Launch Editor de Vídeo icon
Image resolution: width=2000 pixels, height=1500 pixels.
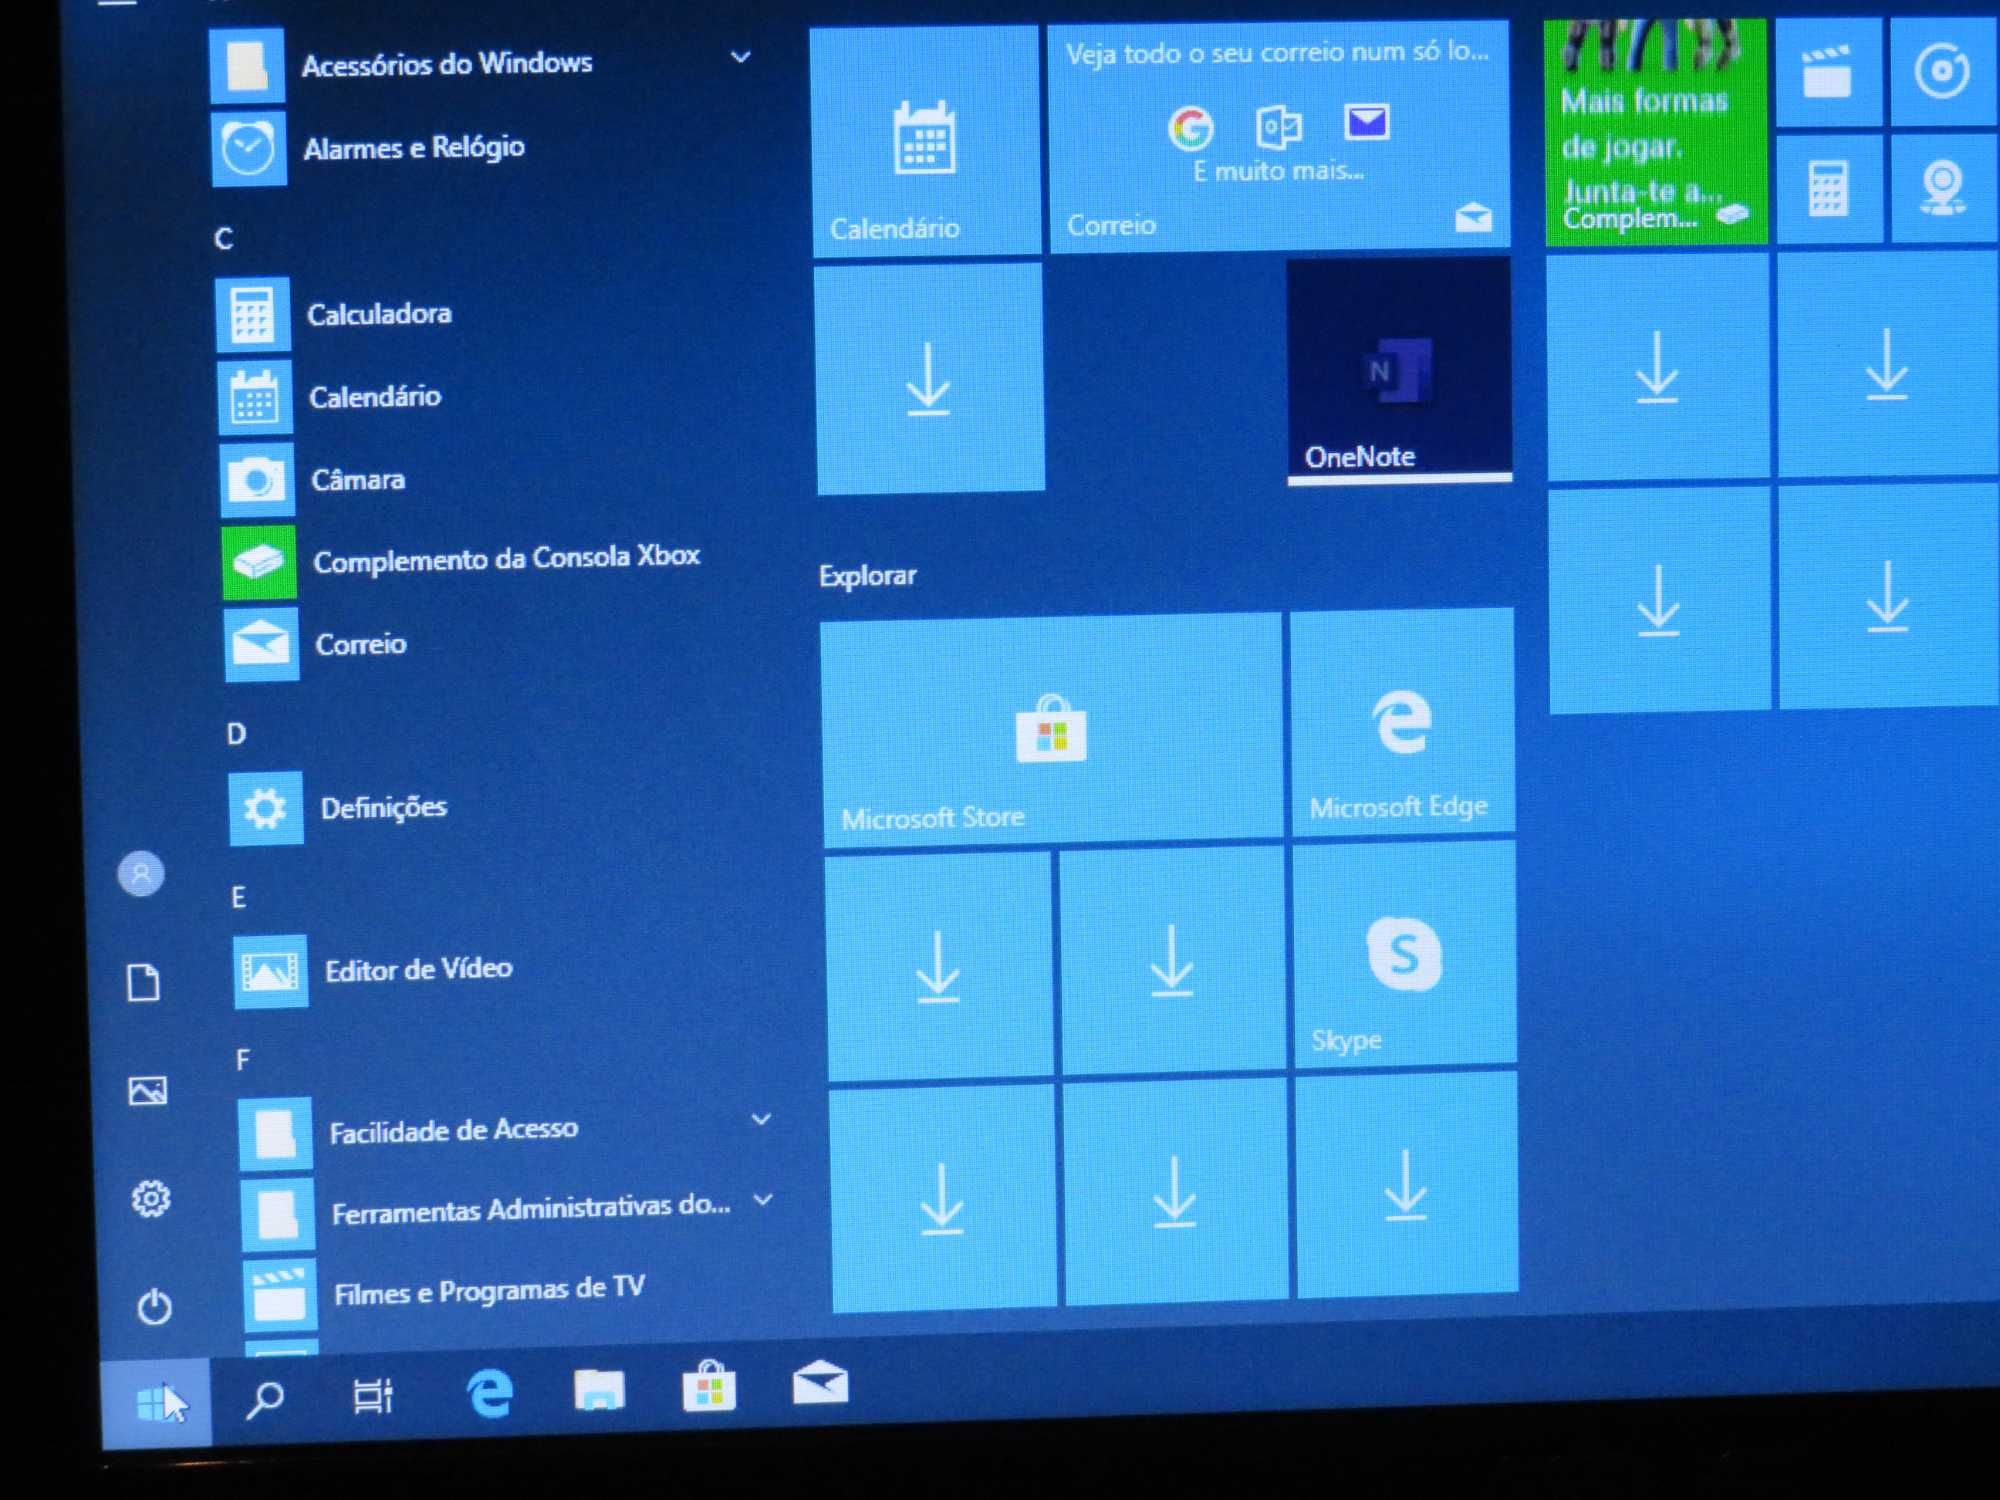tap(270, 971)
